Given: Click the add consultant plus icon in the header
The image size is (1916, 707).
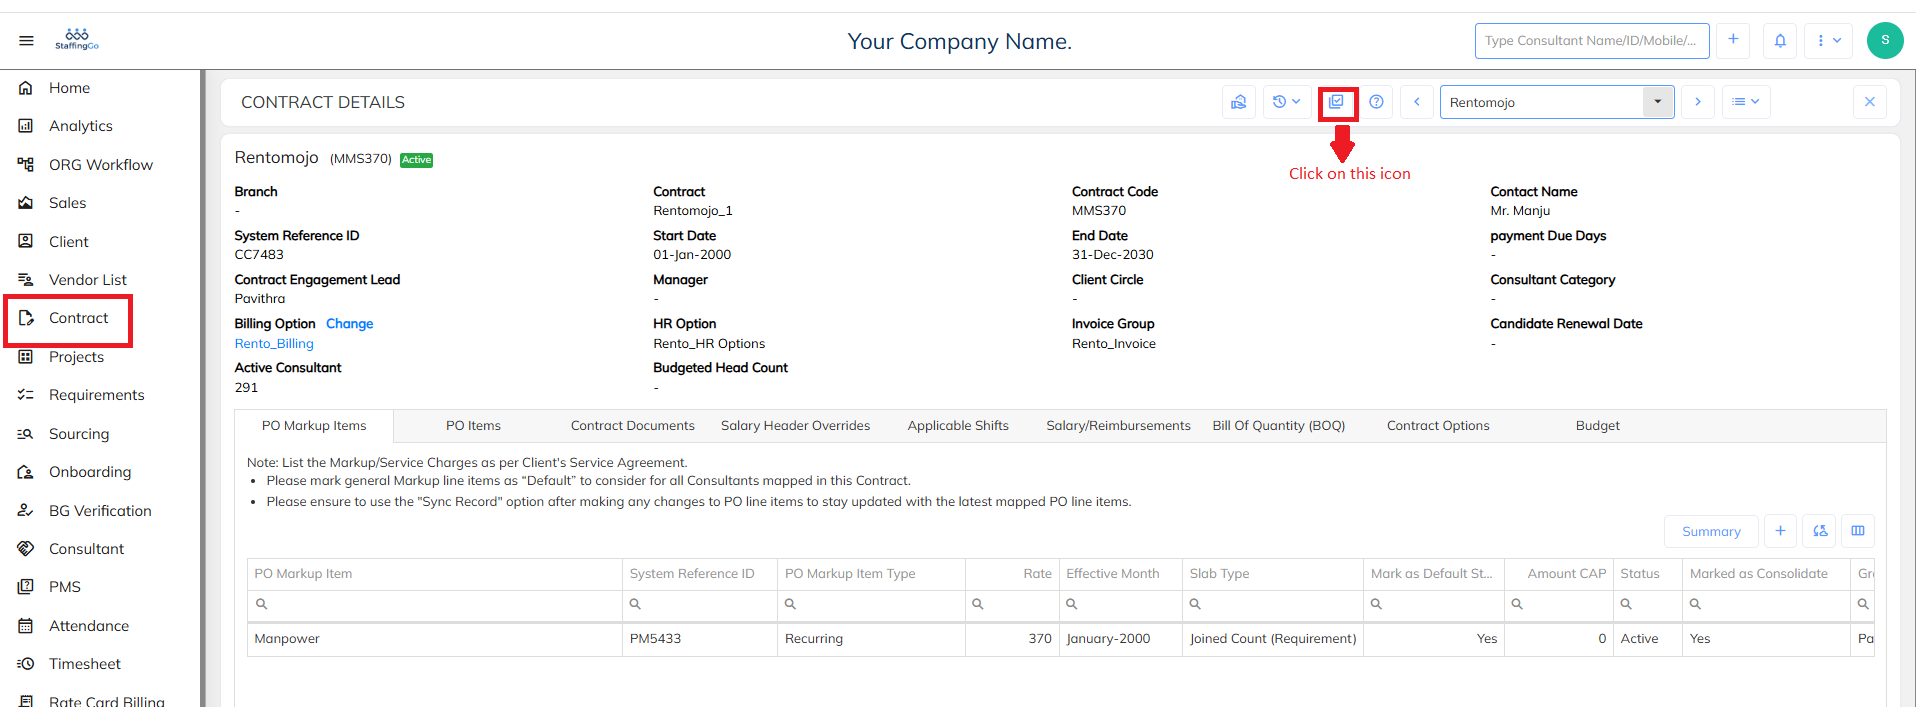Looking at the screenshot, I should click(x=1733, y=40).
